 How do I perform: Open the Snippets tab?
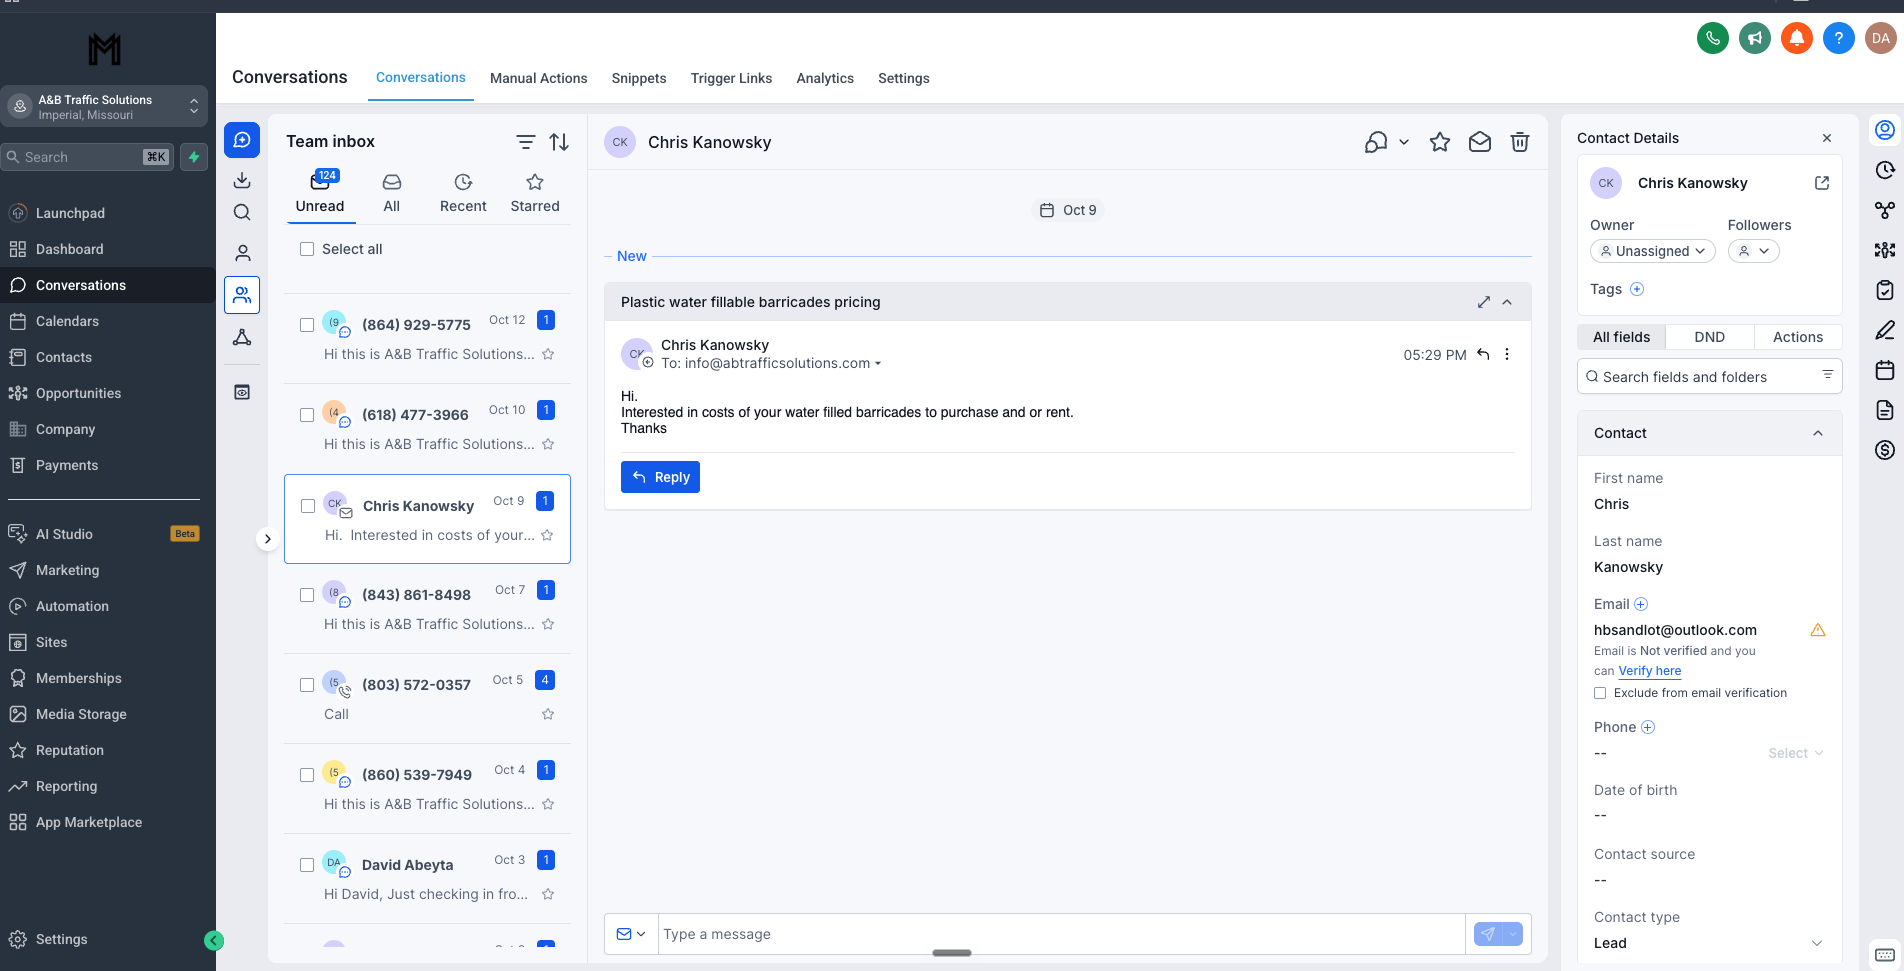639,78
